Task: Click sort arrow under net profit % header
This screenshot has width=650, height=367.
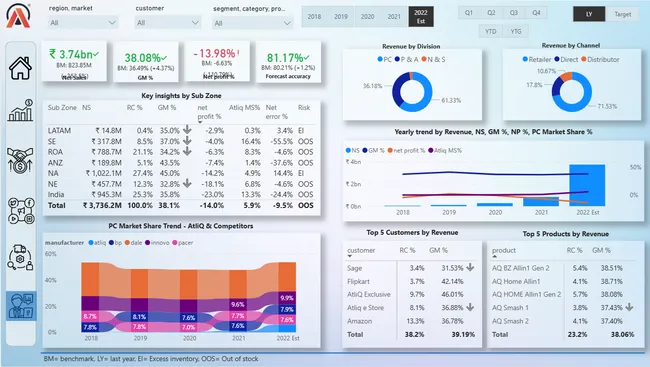Action: pyautogui.click(x=200, y=122)
